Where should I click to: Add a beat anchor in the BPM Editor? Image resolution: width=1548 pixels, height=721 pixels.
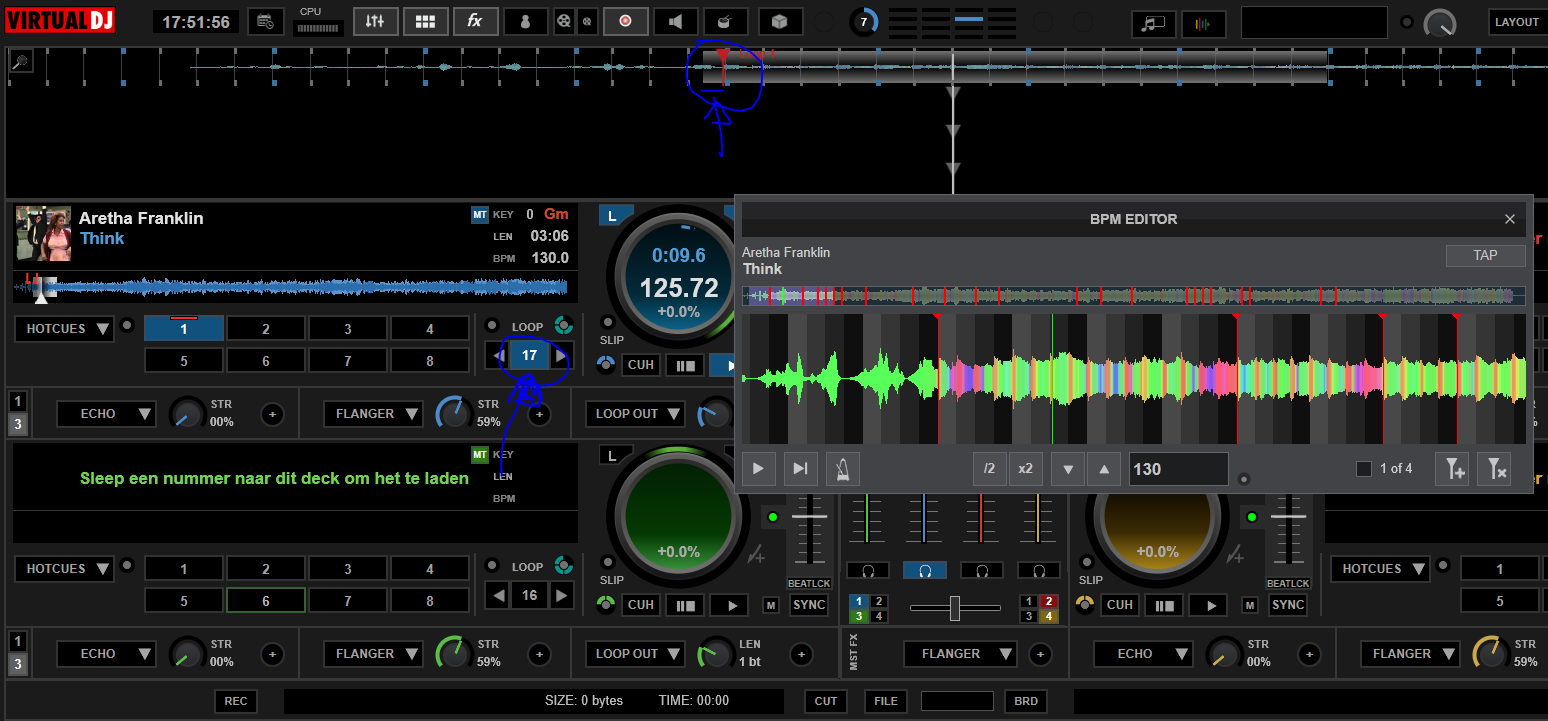1451,468
